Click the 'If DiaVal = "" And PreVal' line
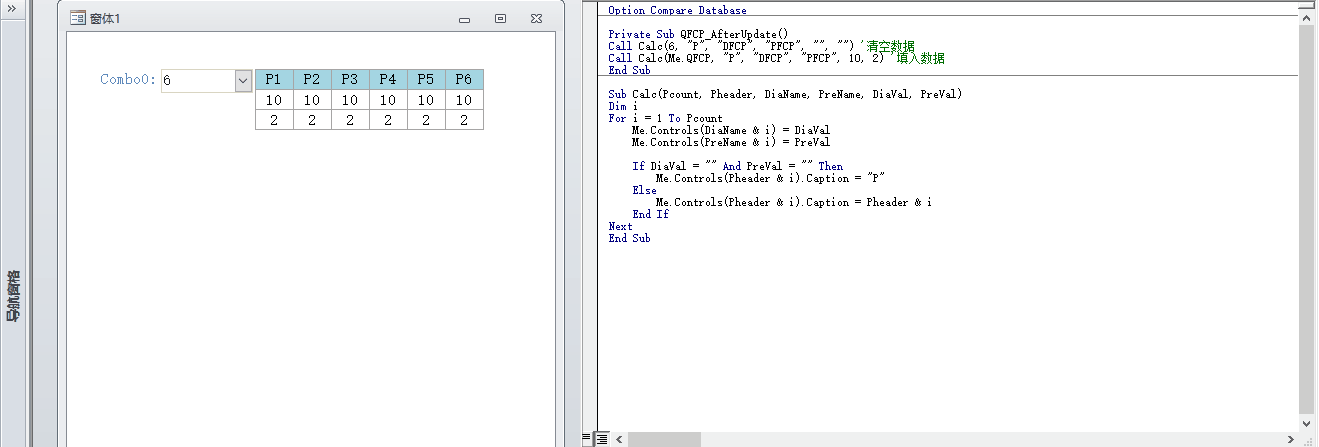1319x447 pixels. coord(737,166)
